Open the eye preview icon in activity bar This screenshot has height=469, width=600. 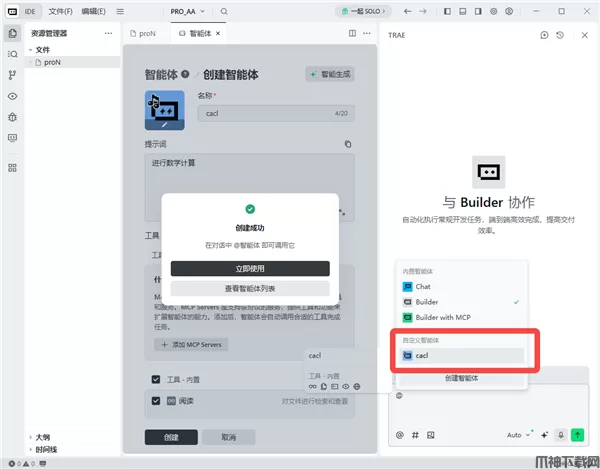(12, 96)
